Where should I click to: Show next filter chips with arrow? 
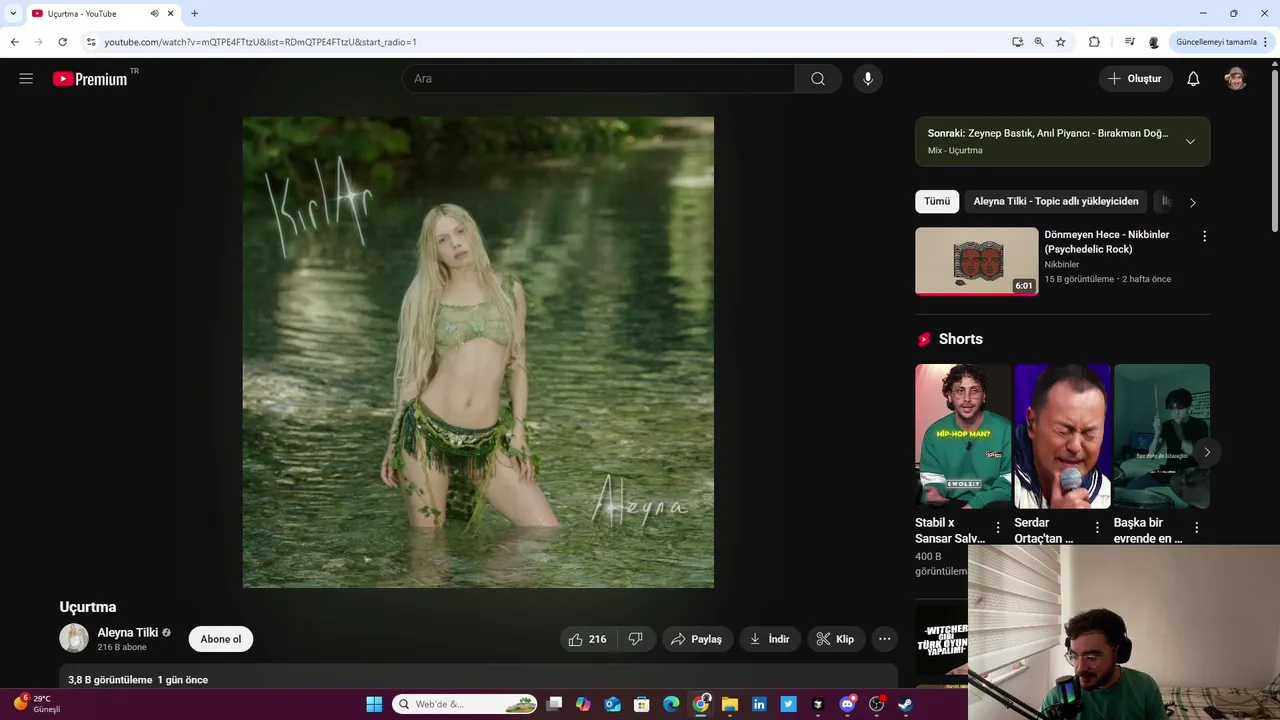(x=1192, y=202)
